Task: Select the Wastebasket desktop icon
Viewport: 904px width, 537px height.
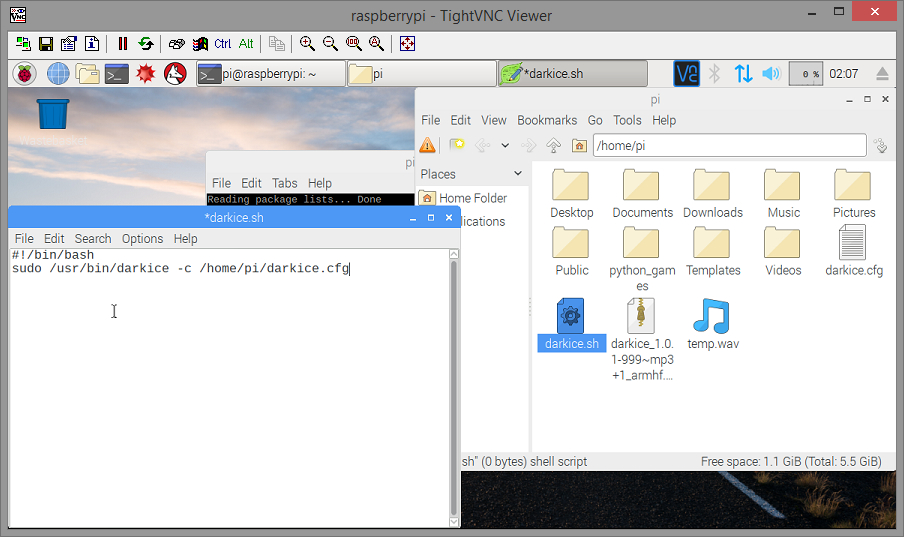Action: tap(53, 122)
